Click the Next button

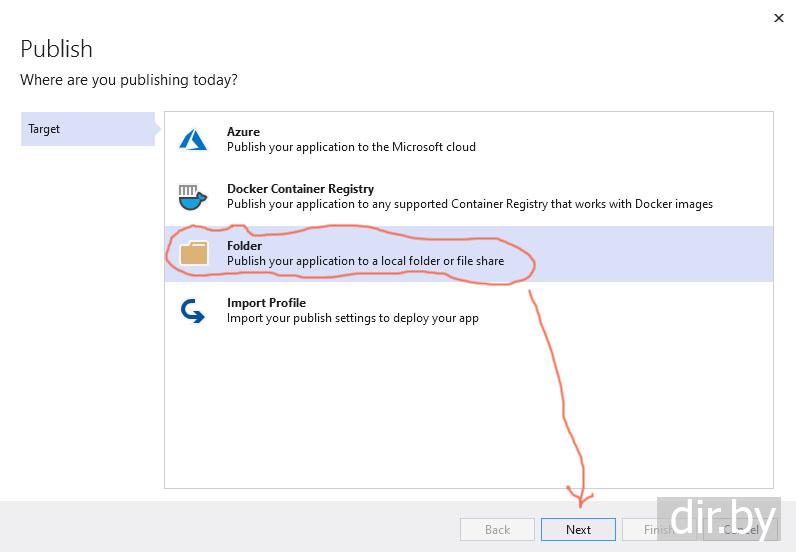pos(578,530)
